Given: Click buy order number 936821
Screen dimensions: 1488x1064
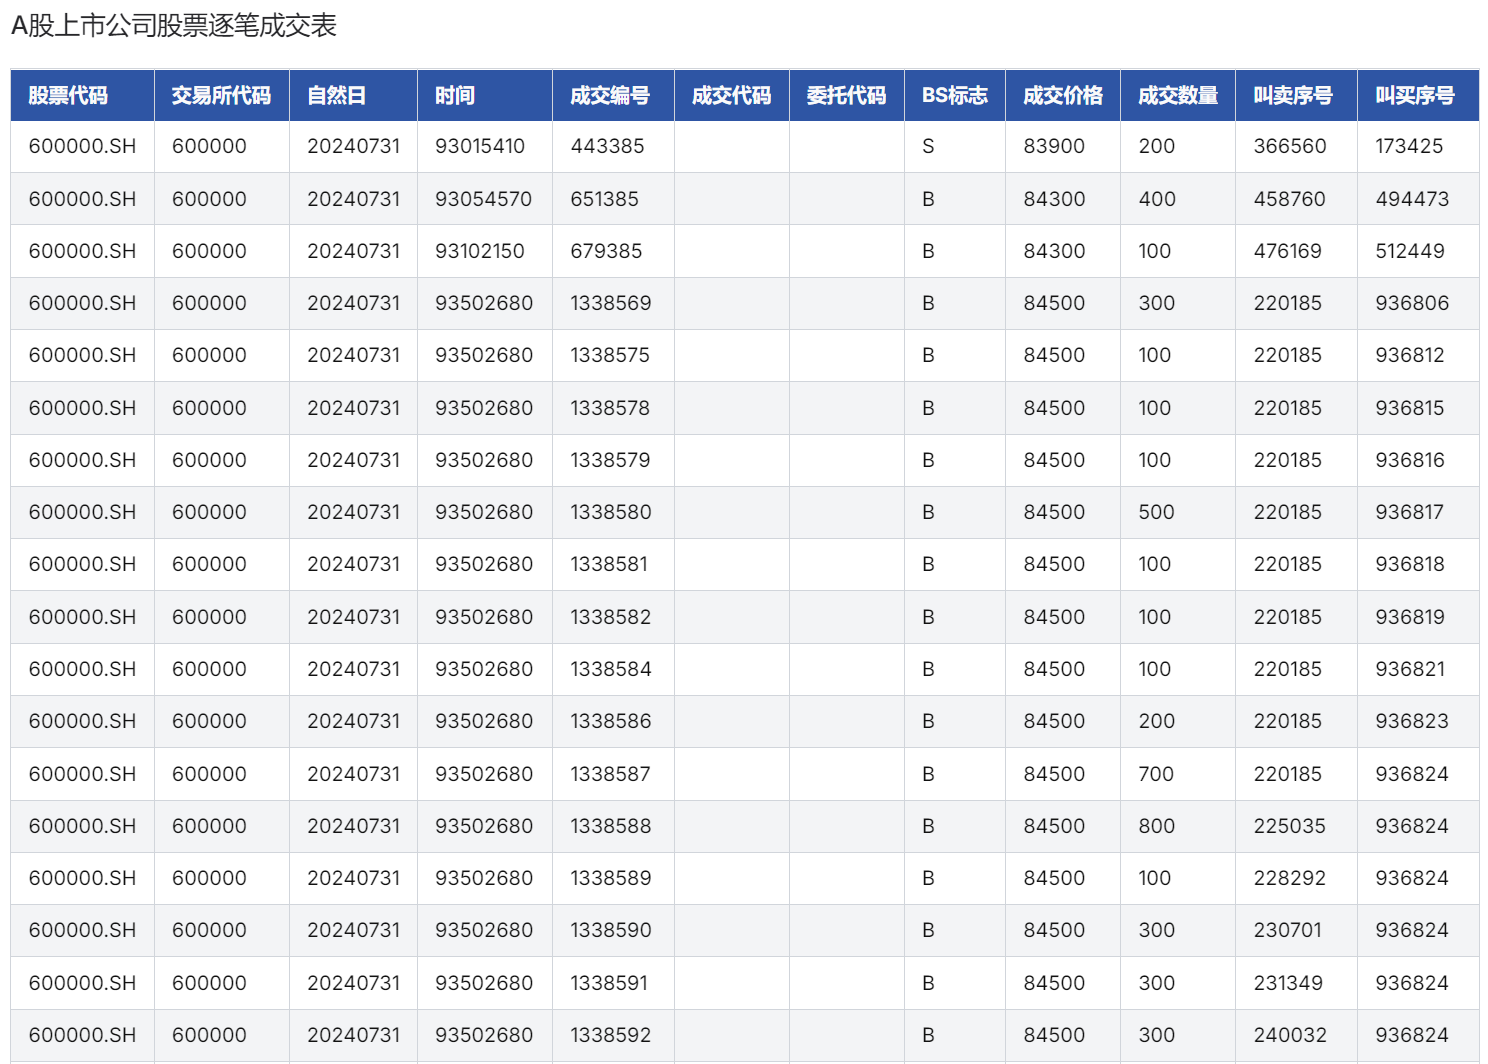Looking at the screenshot, I should pyautogui.click(x=1410, y=669).
